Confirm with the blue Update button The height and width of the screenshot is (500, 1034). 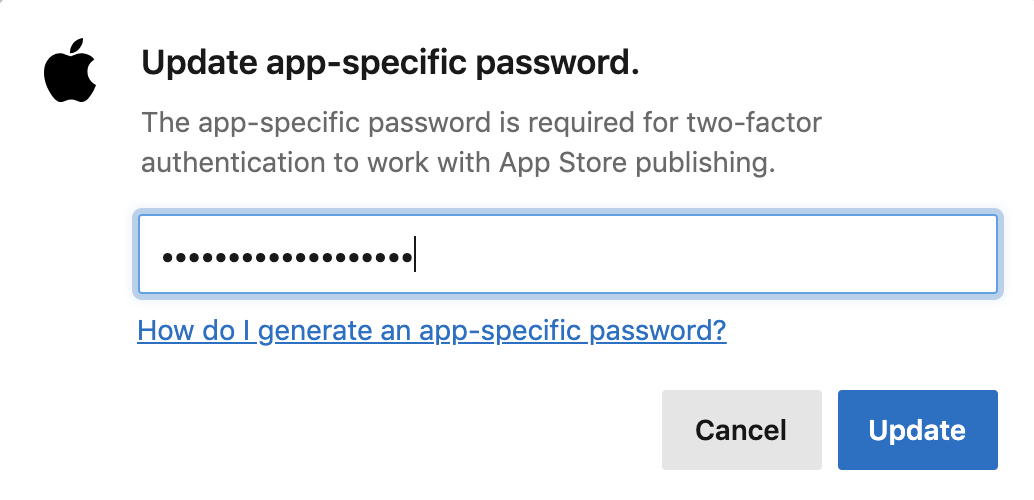point(917,430)
